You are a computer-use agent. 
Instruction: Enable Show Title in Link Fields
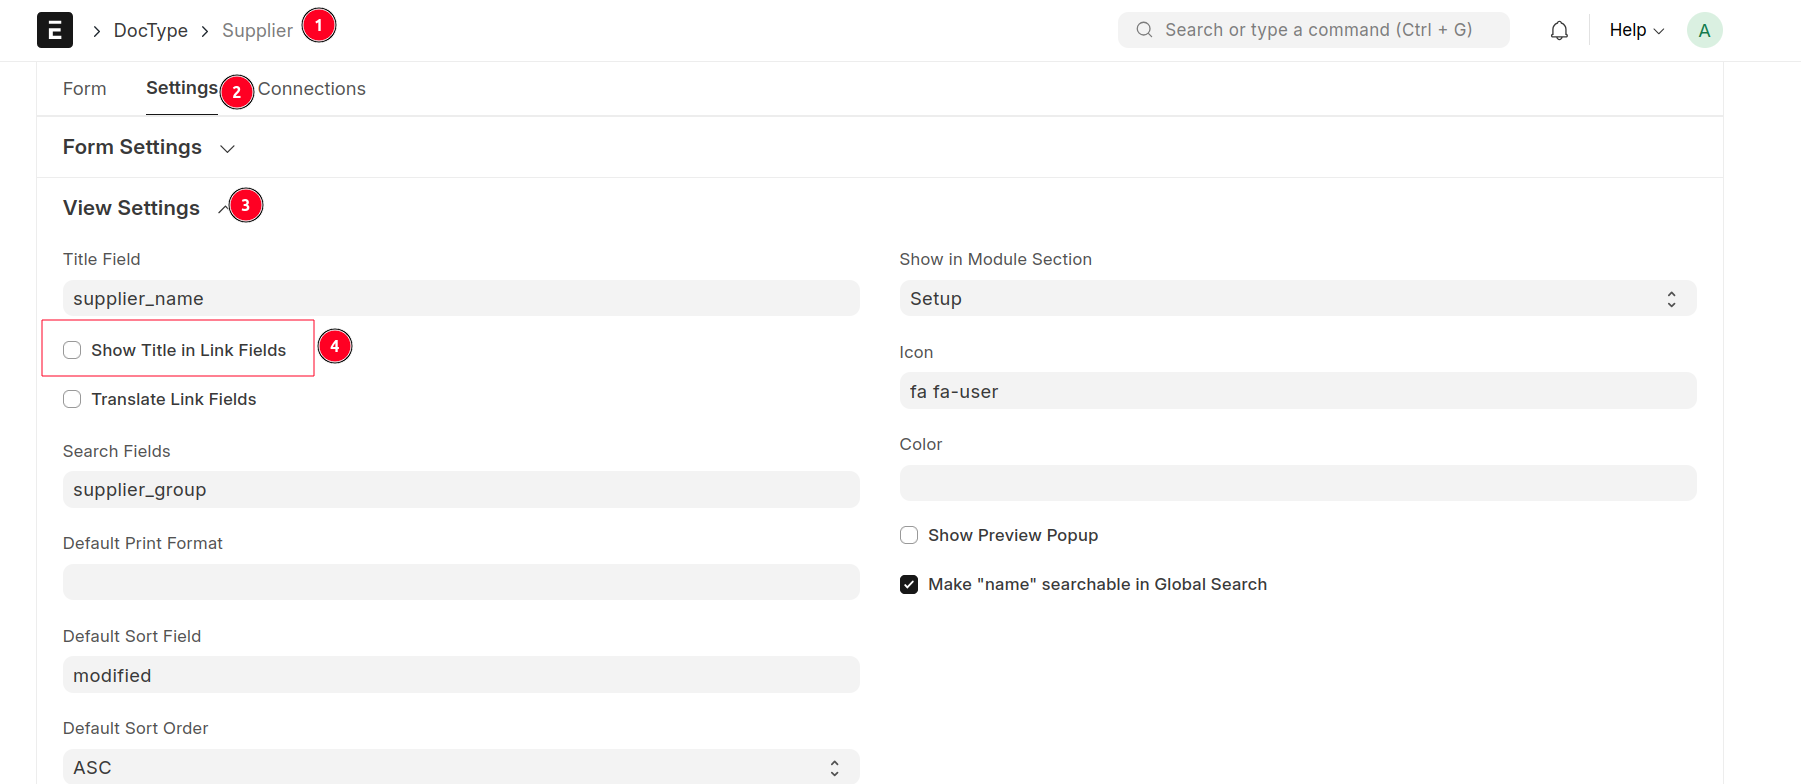click(72, 350)
